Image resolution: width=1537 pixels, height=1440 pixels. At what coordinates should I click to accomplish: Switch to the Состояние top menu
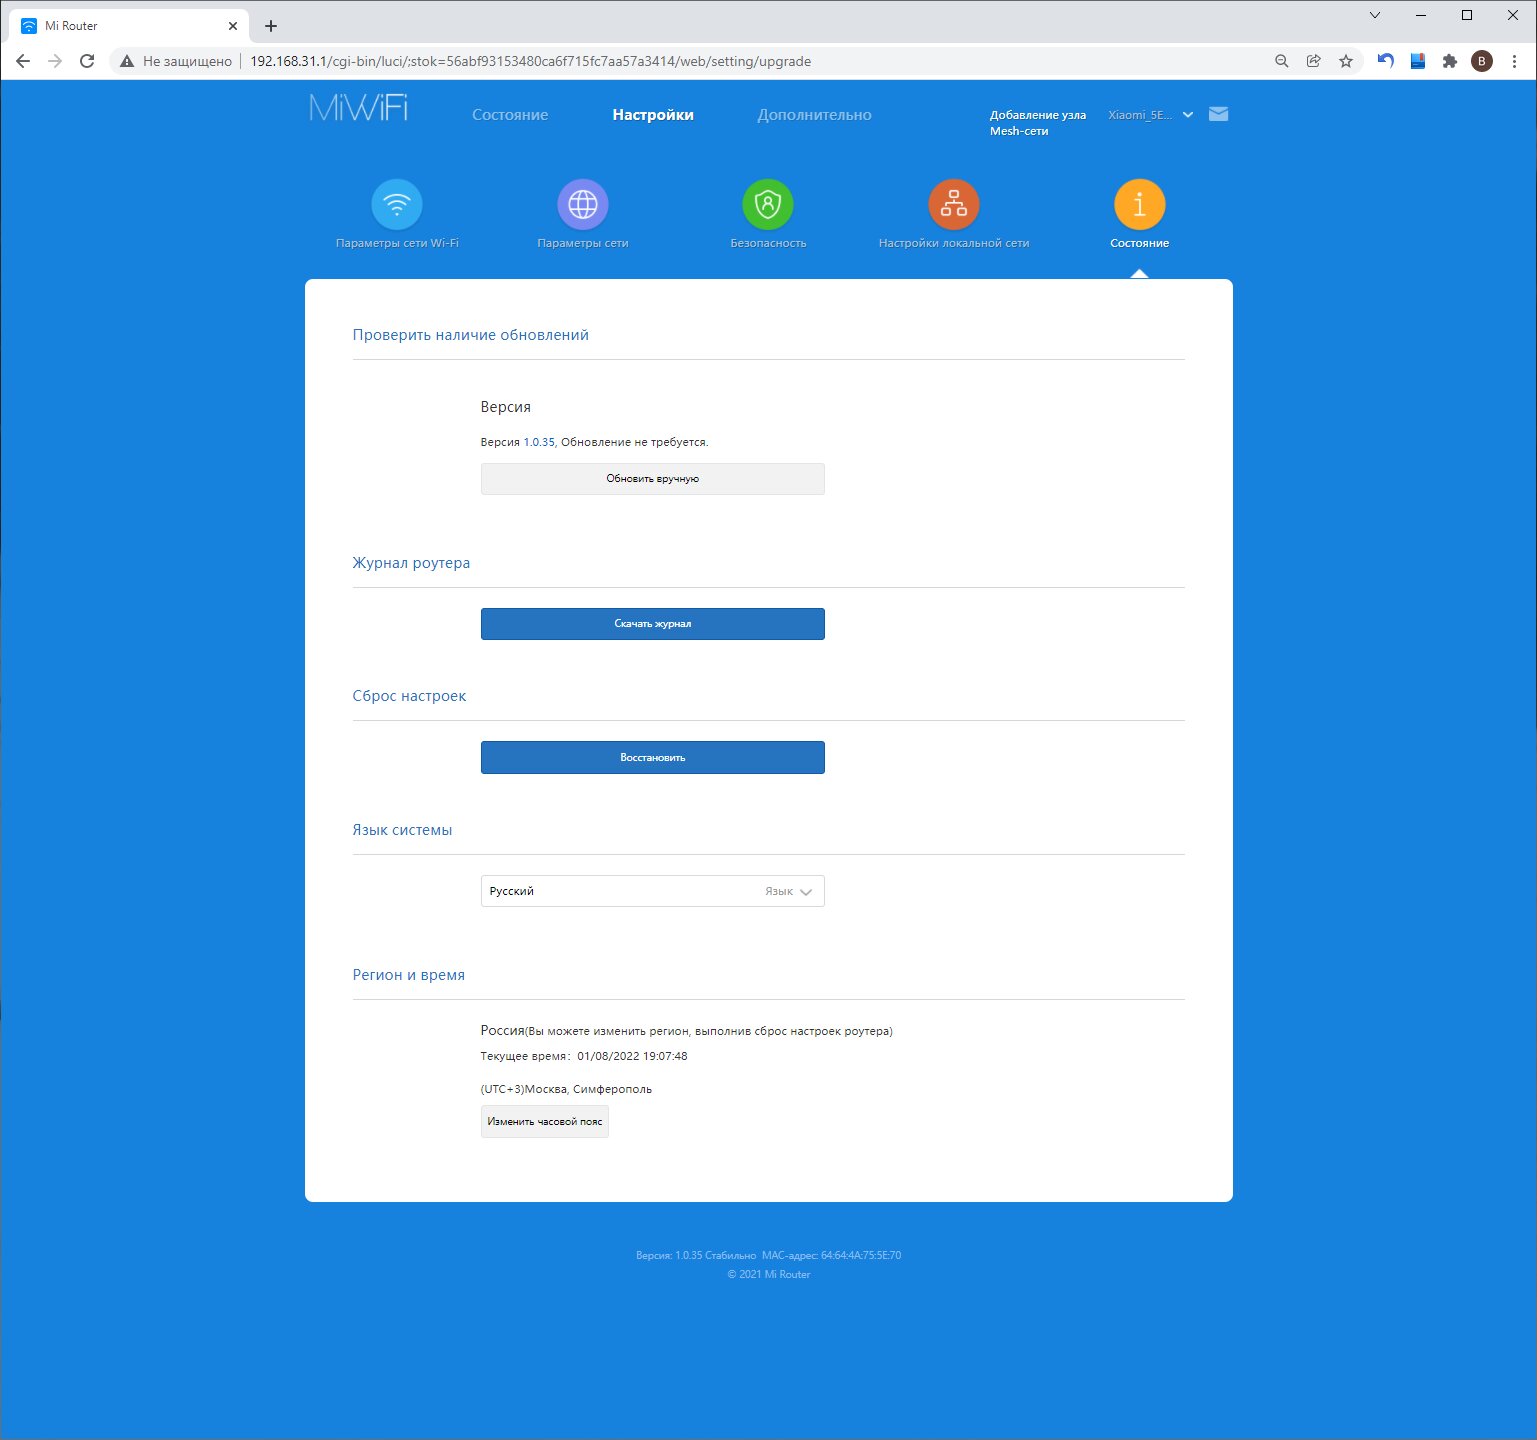510,115
